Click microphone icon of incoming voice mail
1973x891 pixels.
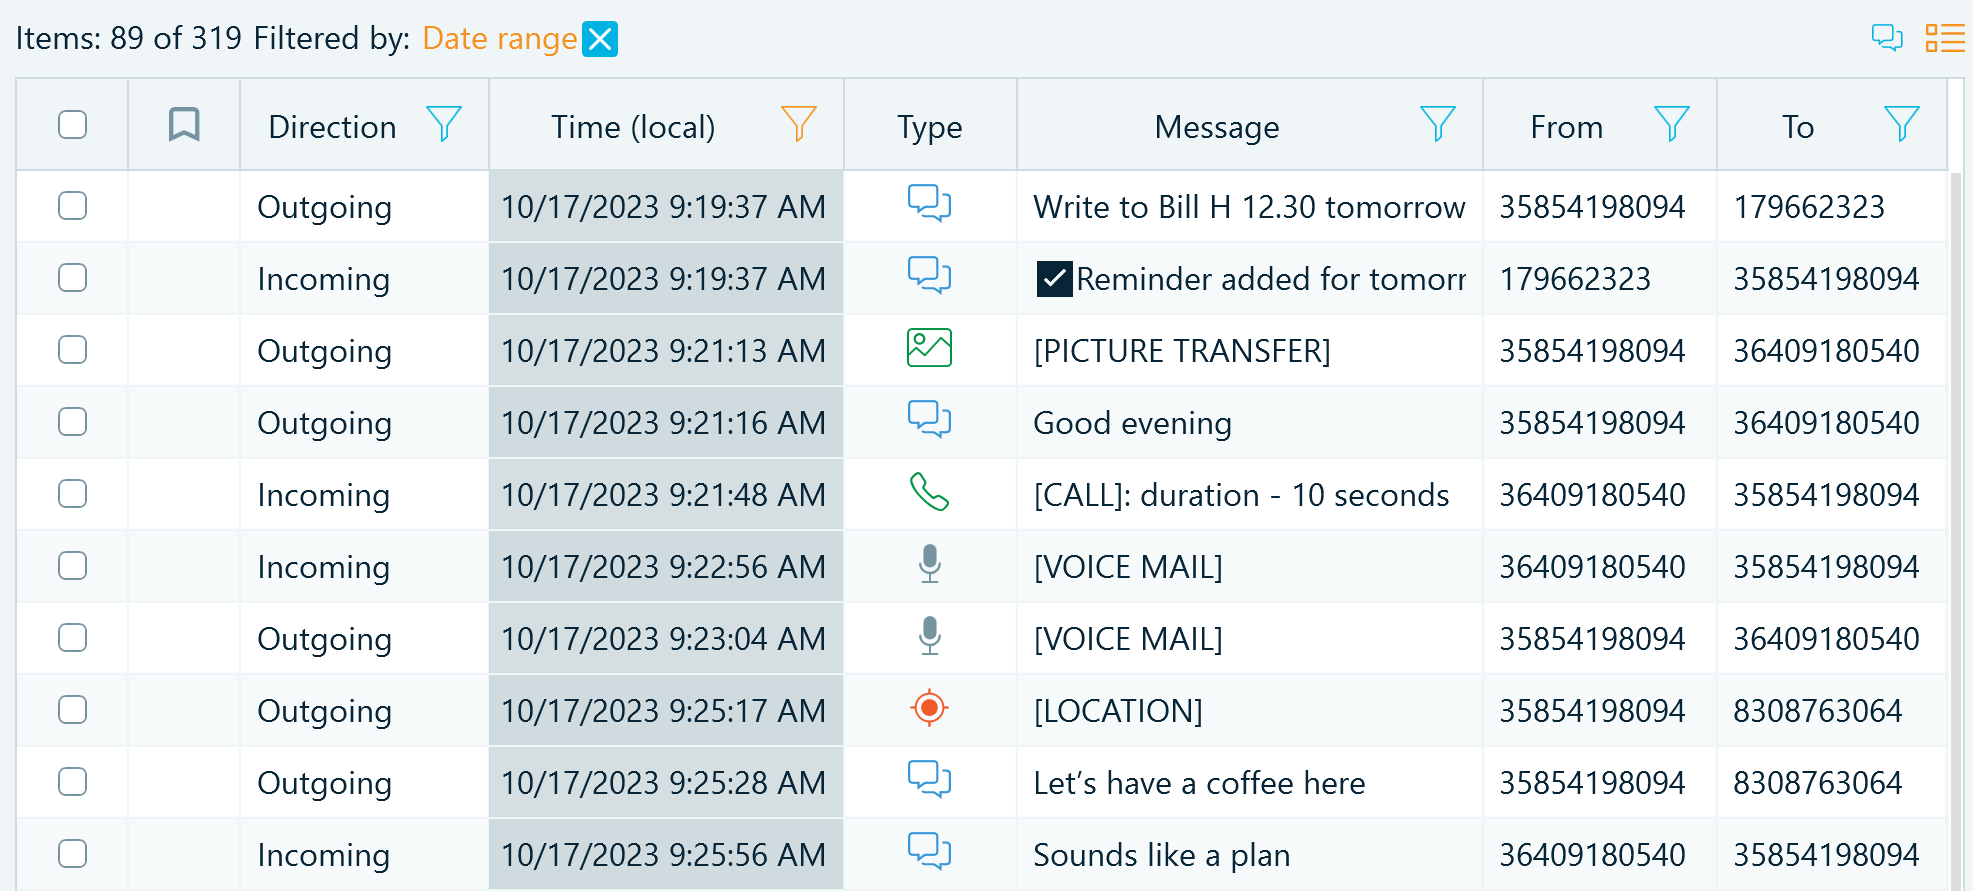click(x=929, y=564)
